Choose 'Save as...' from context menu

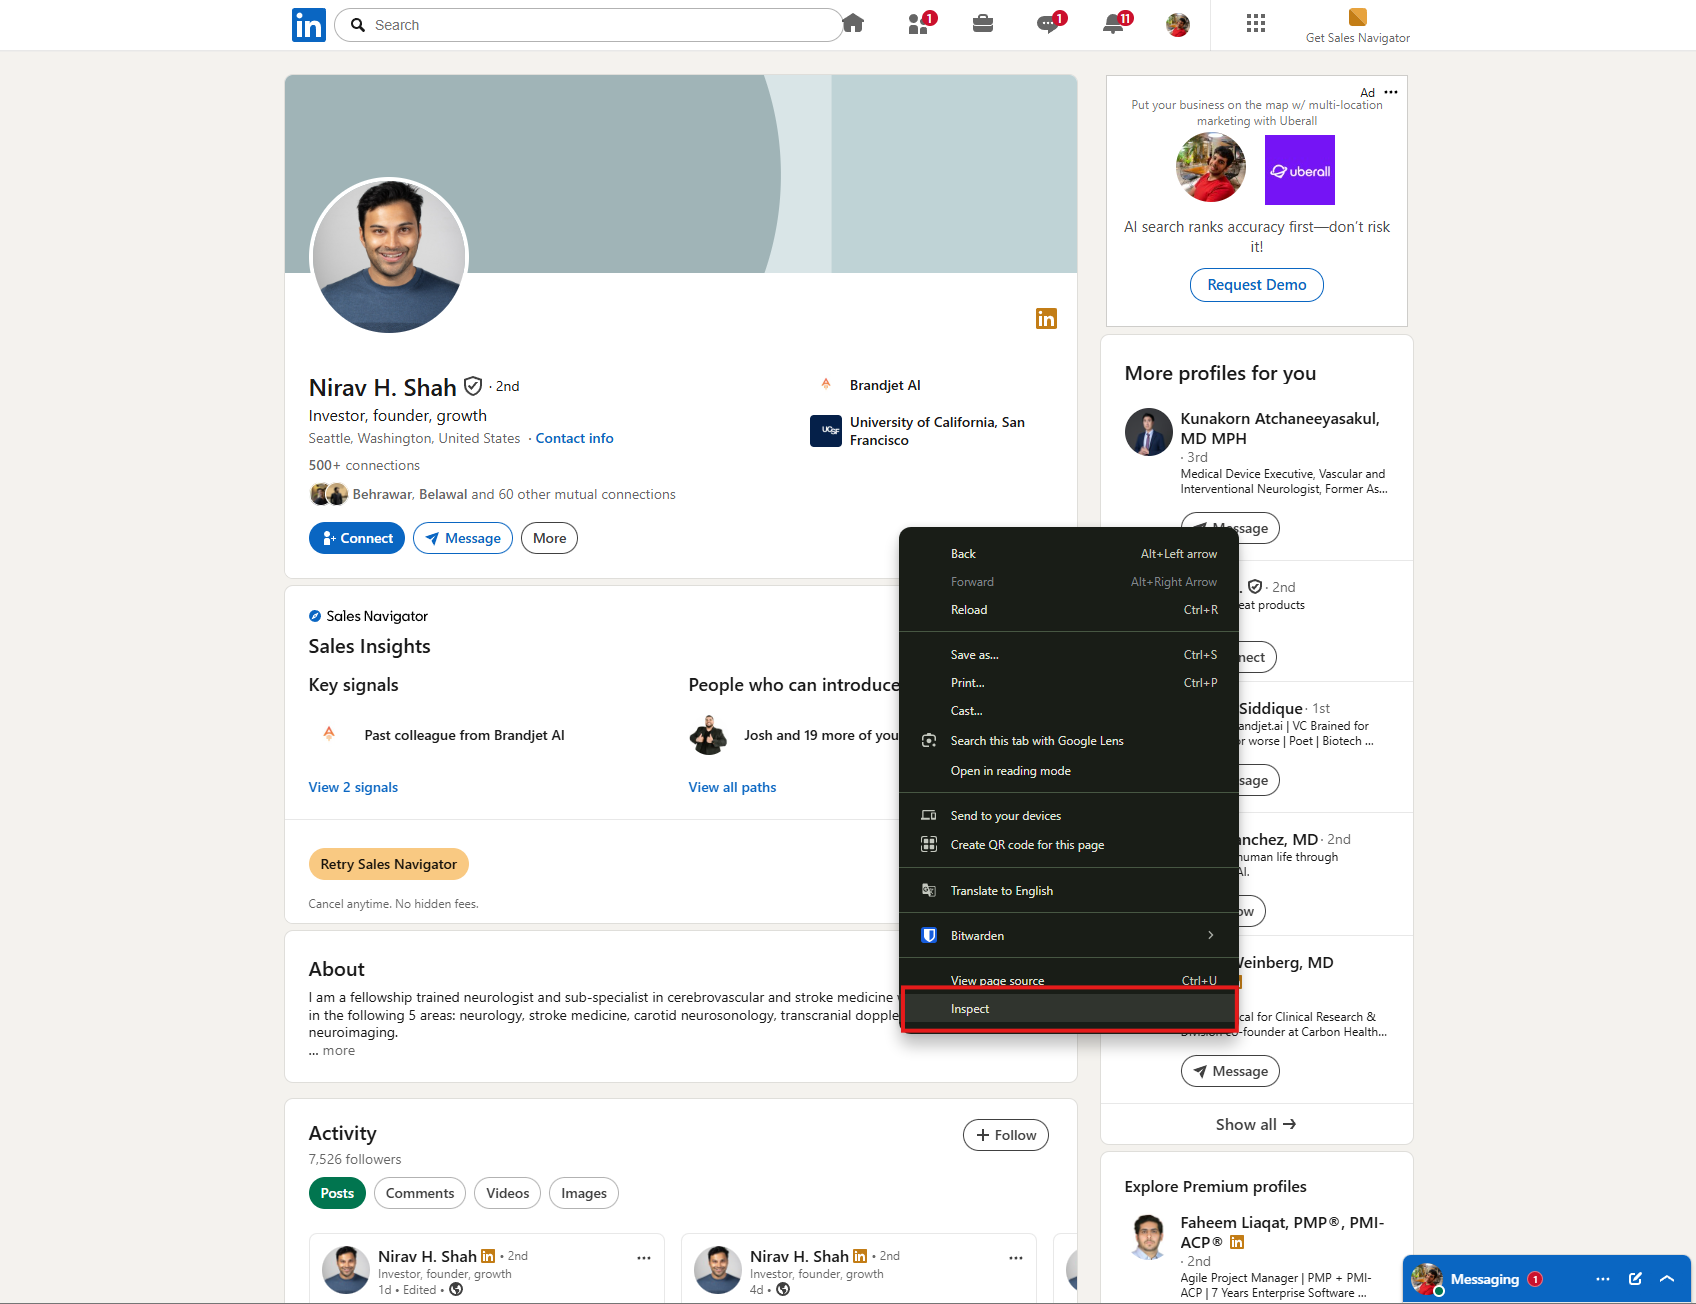[x=1069, y=655]
